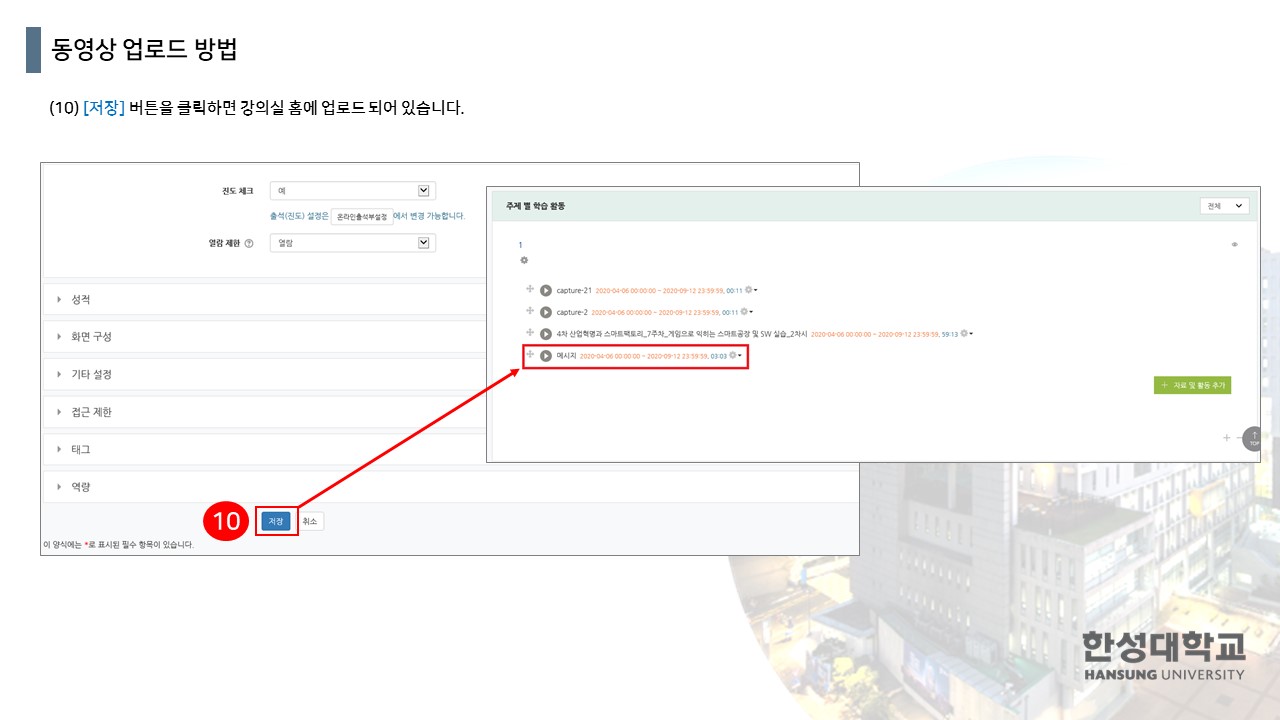This screenshot has width=1280, height=720.
Task: Click play icon for capture-21
Action: [x=546, y=290]
